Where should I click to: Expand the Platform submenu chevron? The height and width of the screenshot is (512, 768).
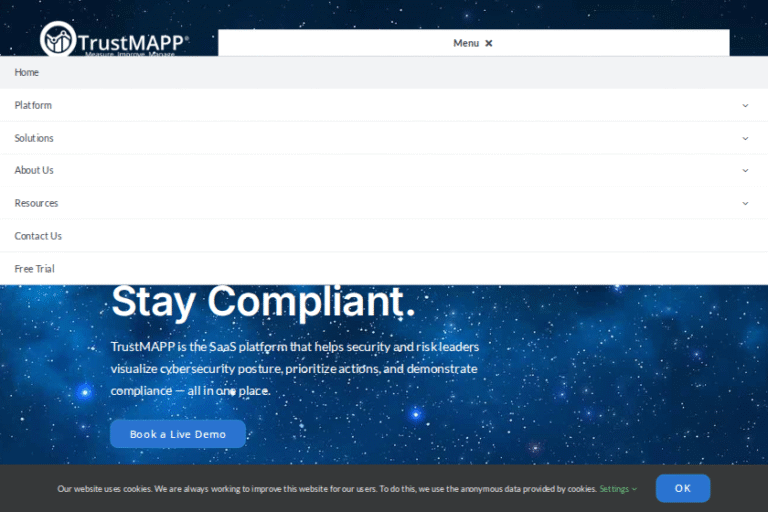[745, 105]
